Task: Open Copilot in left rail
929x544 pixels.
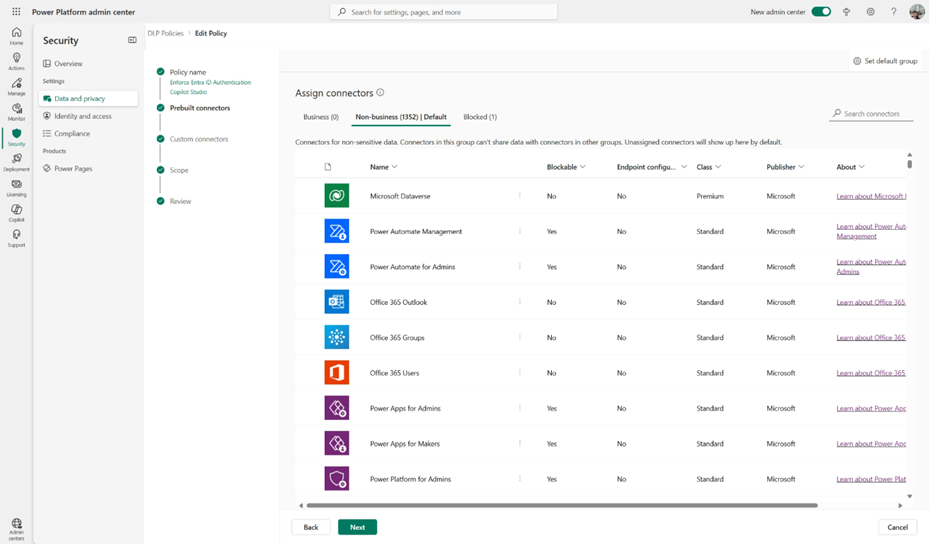Action: coord(17,213)
